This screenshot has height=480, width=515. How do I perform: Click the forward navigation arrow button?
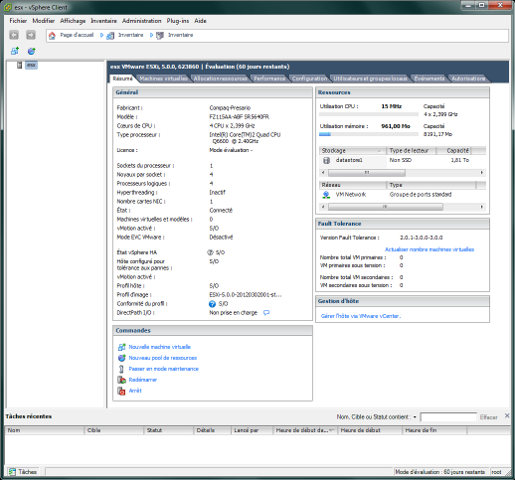click(x=31, y=35)
